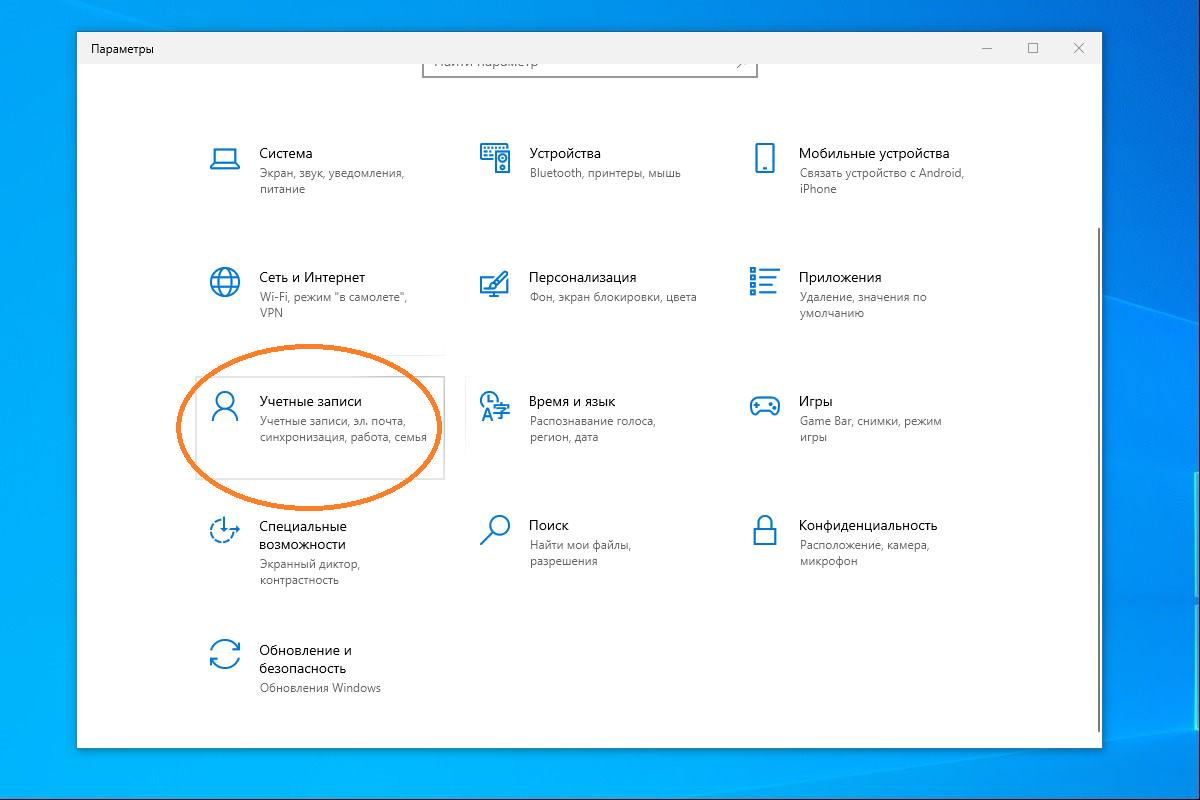Select the Время и язык heading
The height and width of the screenshot is (800, 1200).
[x=572, y=402]
